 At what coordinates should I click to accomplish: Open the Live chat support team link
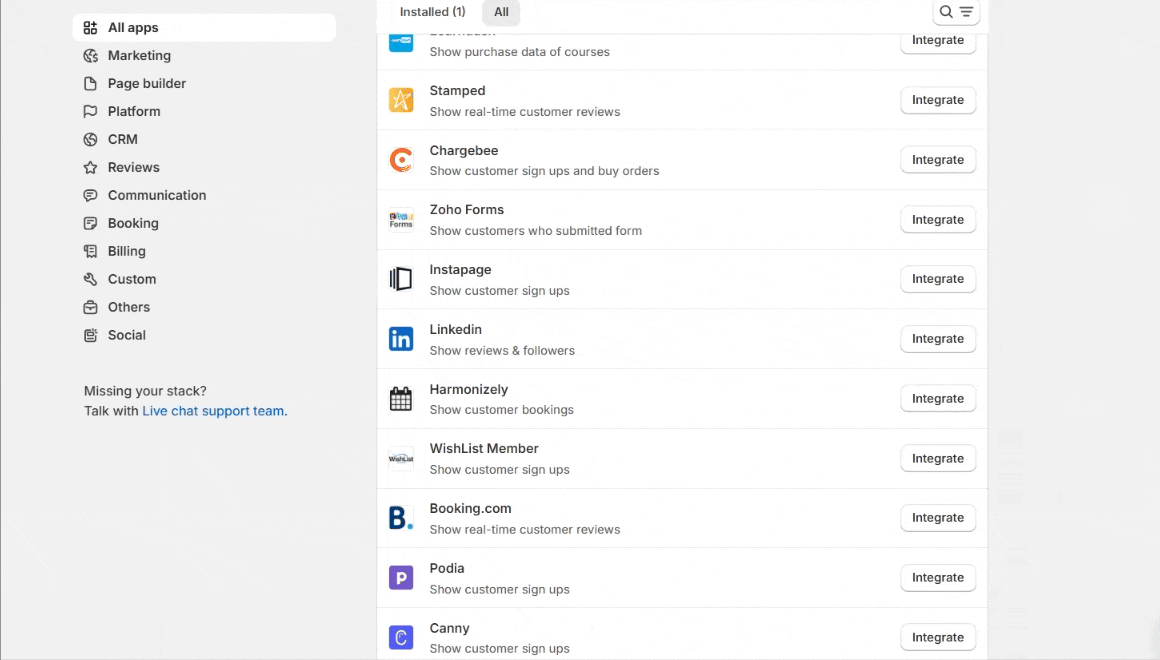[x=215, y=411]
